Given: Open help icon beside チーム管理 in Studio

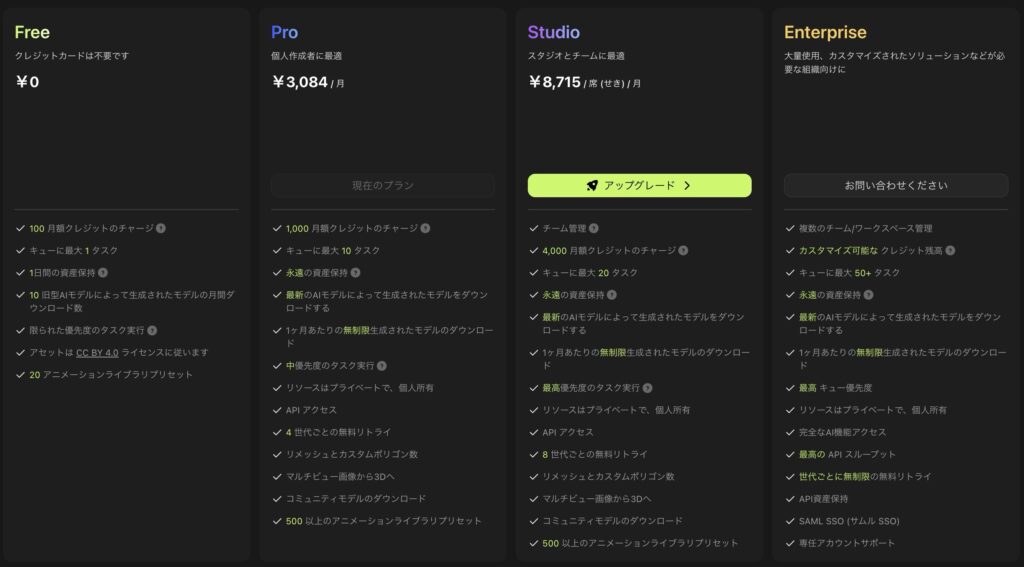Looking at the screenshot, I should 594,229.
